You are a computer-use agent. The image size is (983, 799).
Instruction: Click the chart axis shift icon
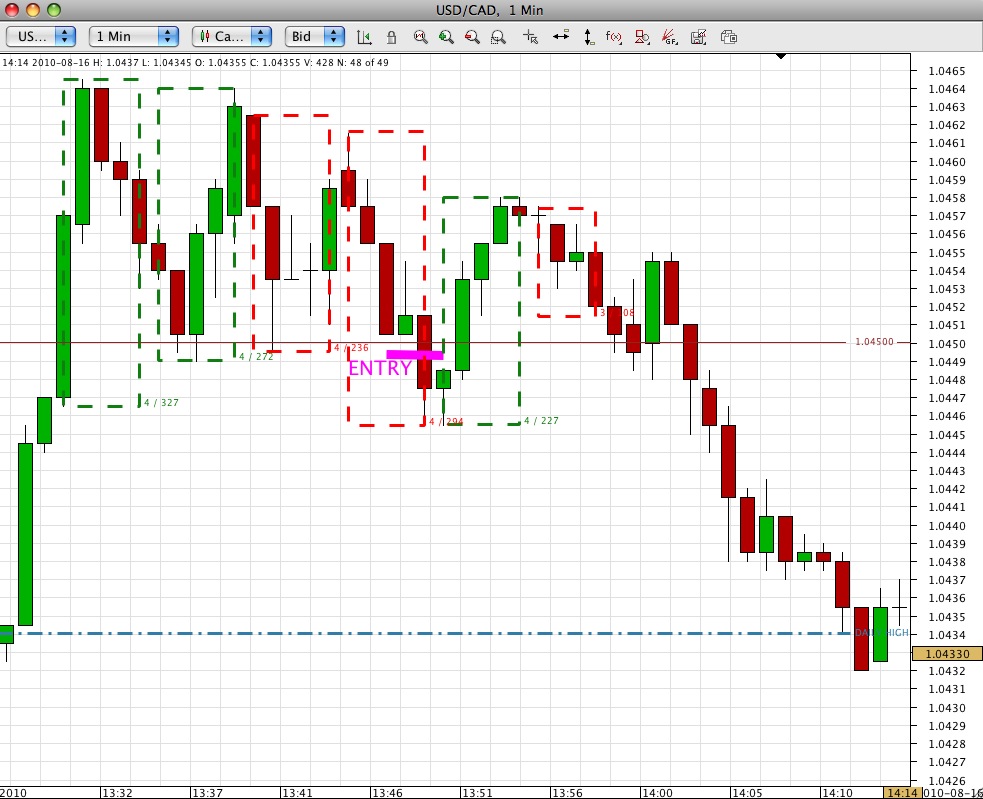pyautogui.click(x=364, y=37)
